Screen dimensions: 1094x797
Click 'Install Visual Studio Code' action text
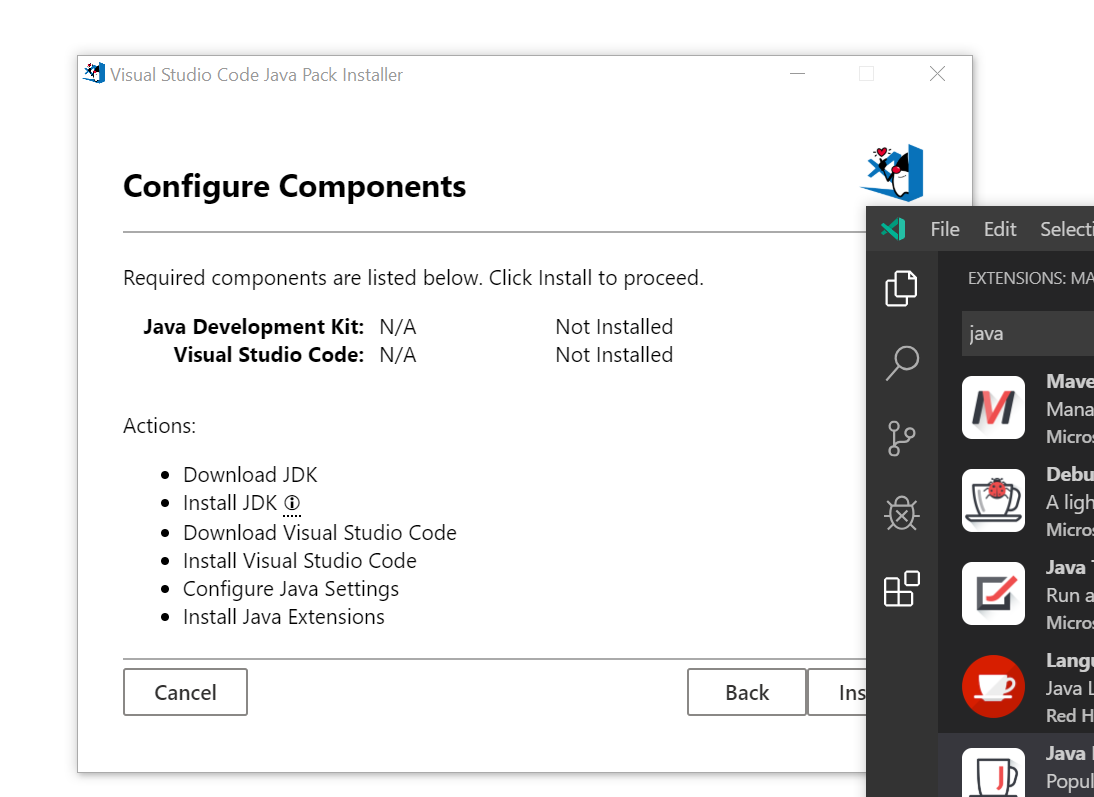click(300, 560)
